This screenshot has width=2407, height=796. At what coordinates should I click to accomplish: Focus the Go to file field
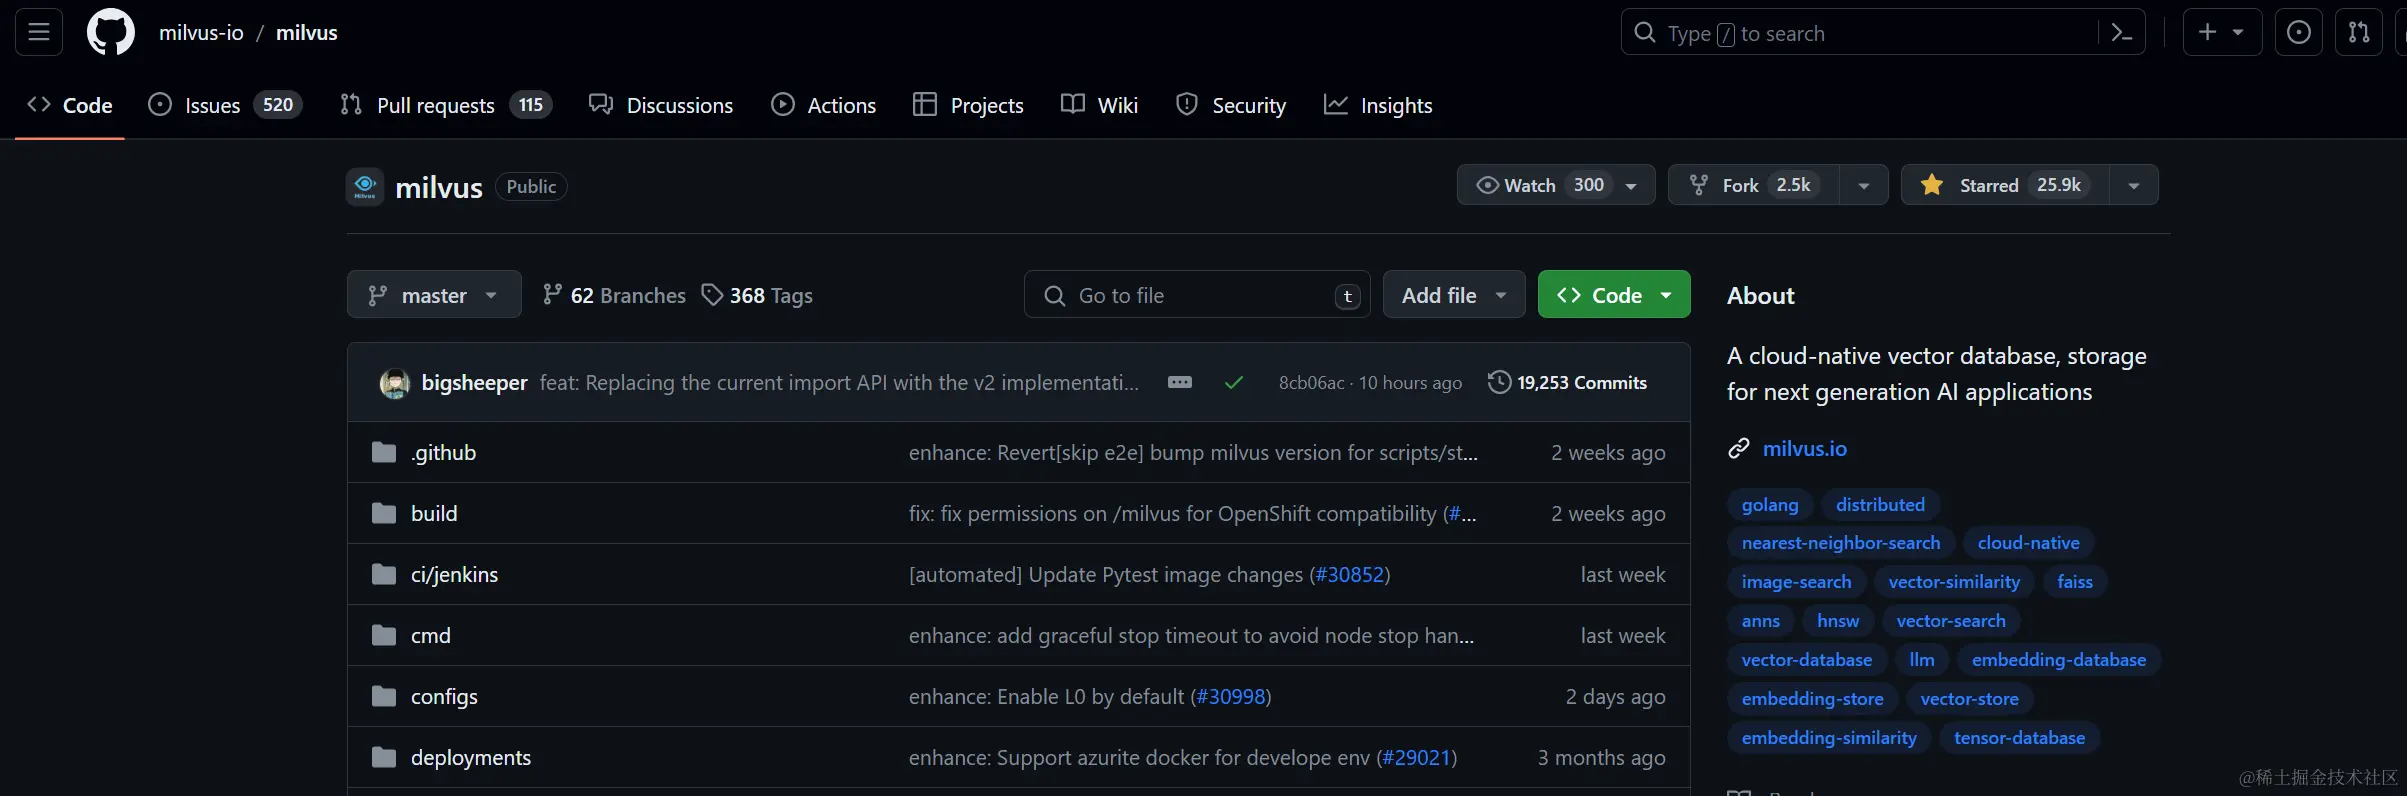point(1197,295)
